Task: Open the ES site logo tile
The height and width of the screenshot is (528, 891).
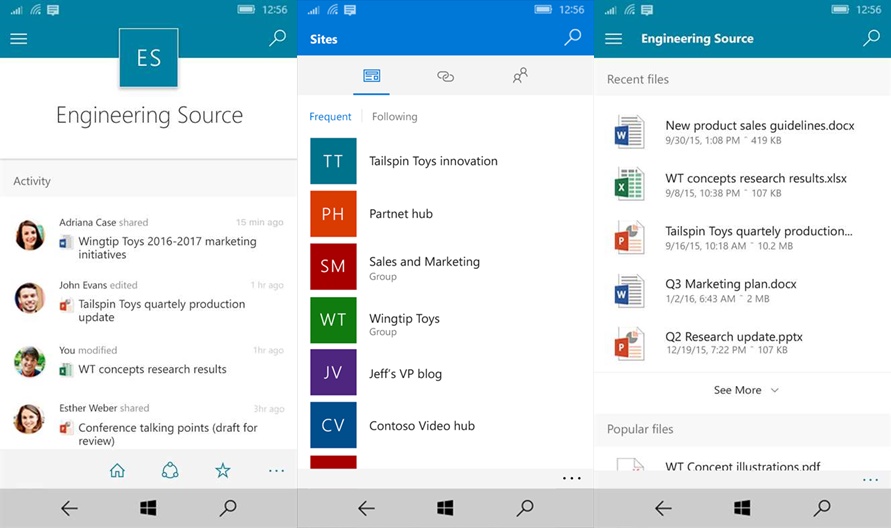Action: pos(149,58)
